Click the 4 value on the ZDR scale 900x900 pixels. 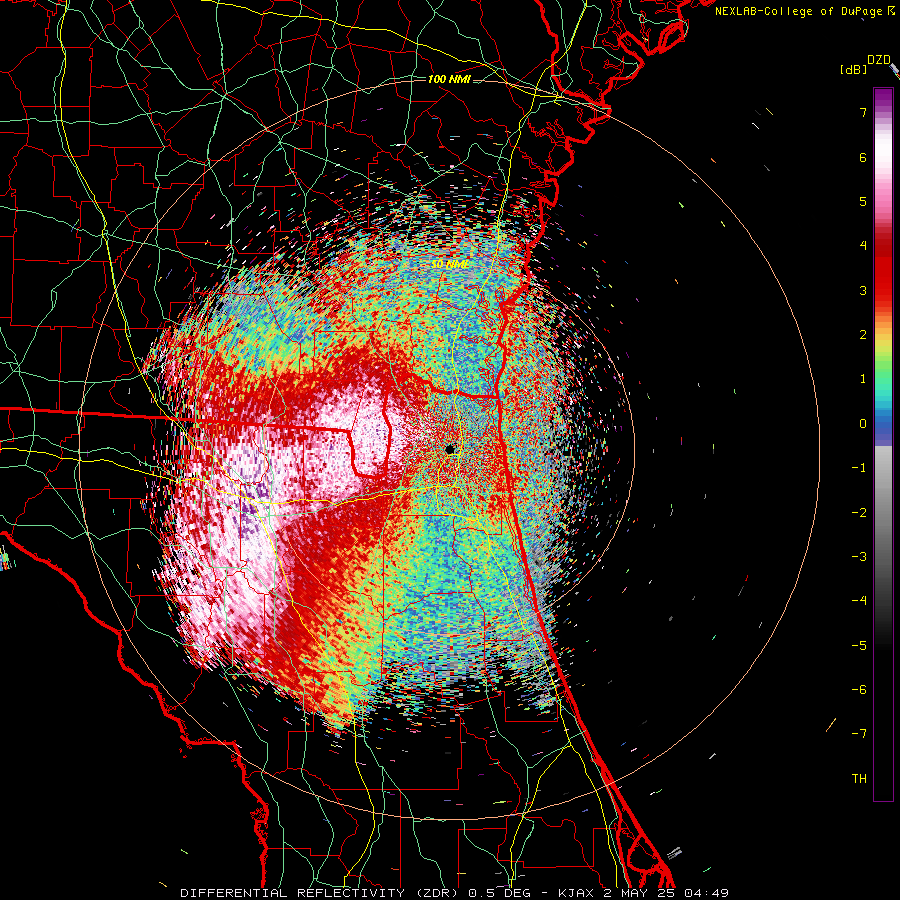coord(863,246)
